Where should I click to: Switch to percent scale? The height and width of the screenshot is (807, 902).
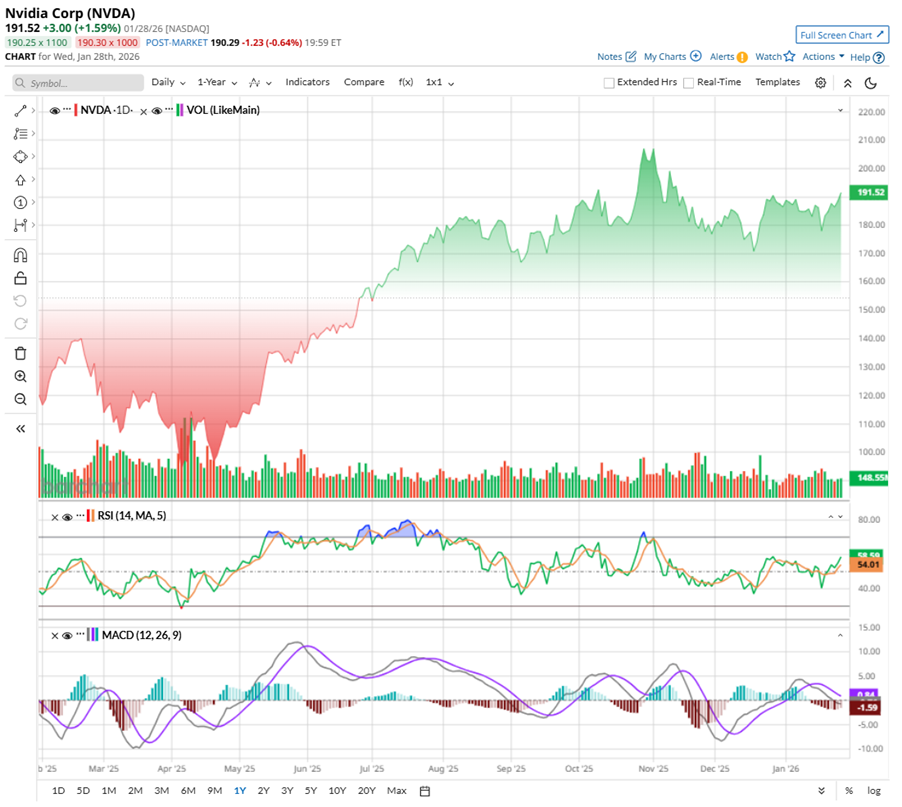click(849, 791)
